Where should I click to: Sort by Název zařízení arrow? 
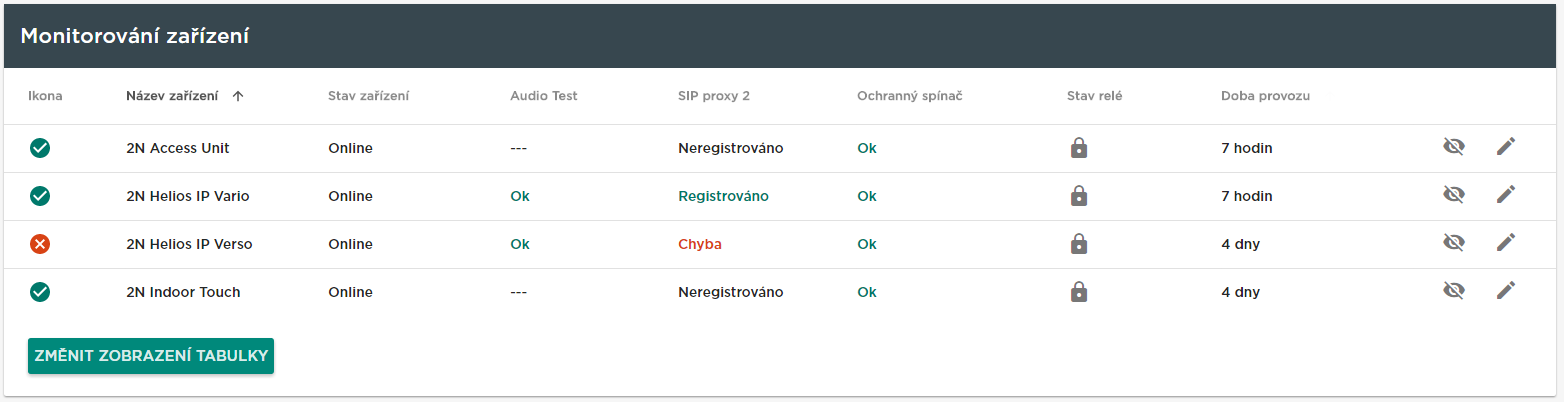click(237, 97)
